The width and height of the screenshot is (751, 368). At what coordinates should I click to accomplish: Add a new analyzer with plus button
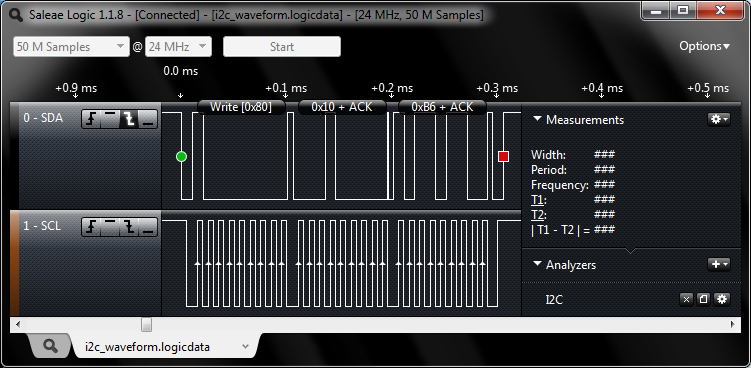point(718,264)
